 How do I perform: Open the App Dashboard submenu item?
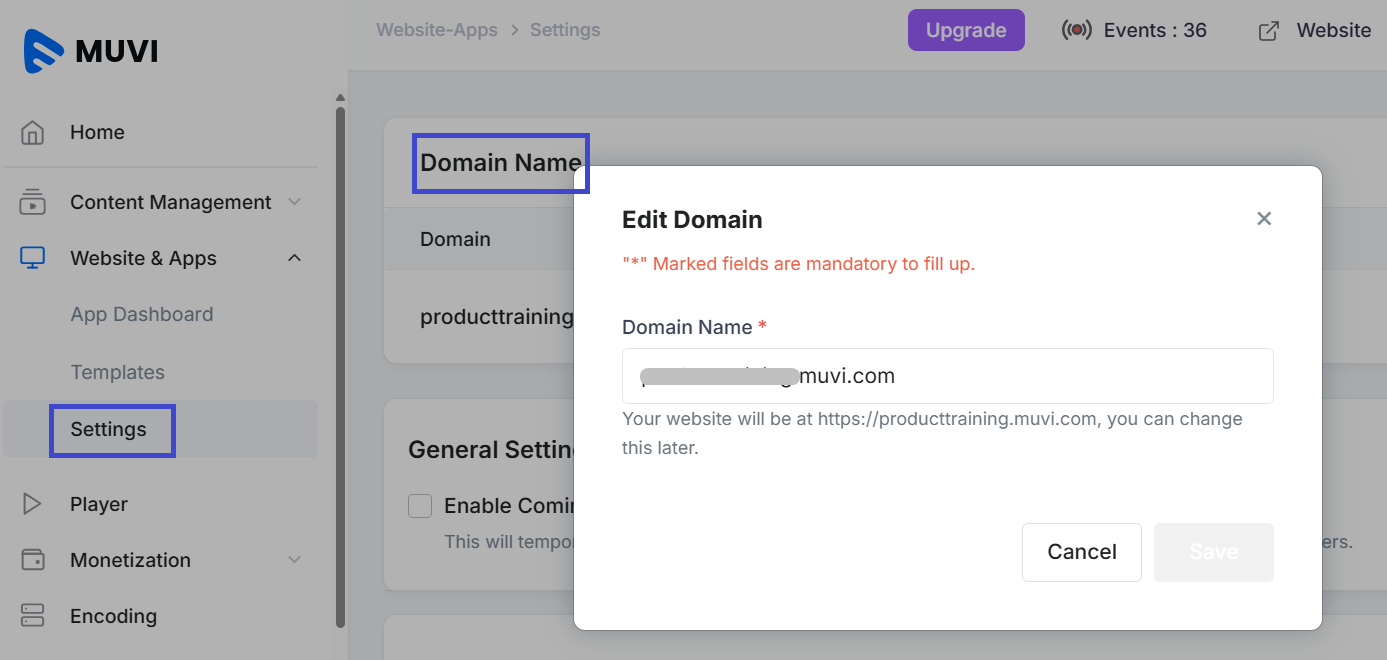click(141, 314)
